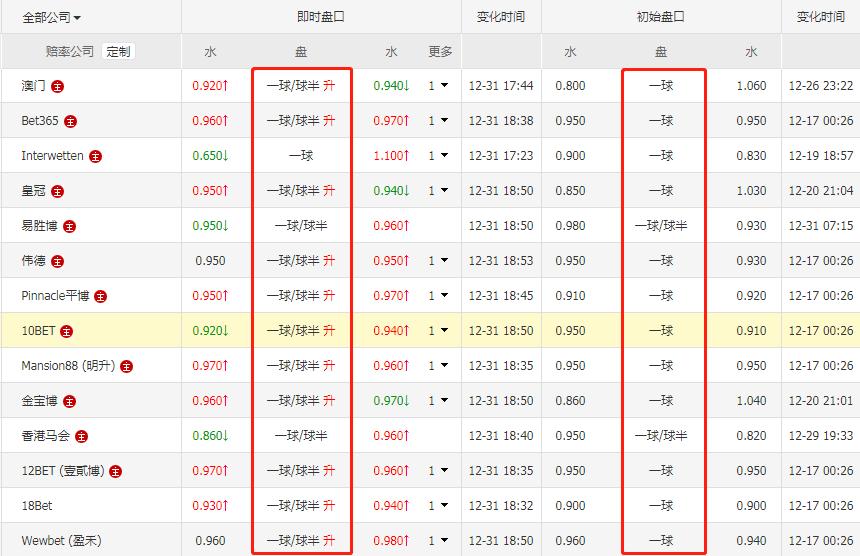Expand the 更多 dropdown in the 澳门 row

438,86
